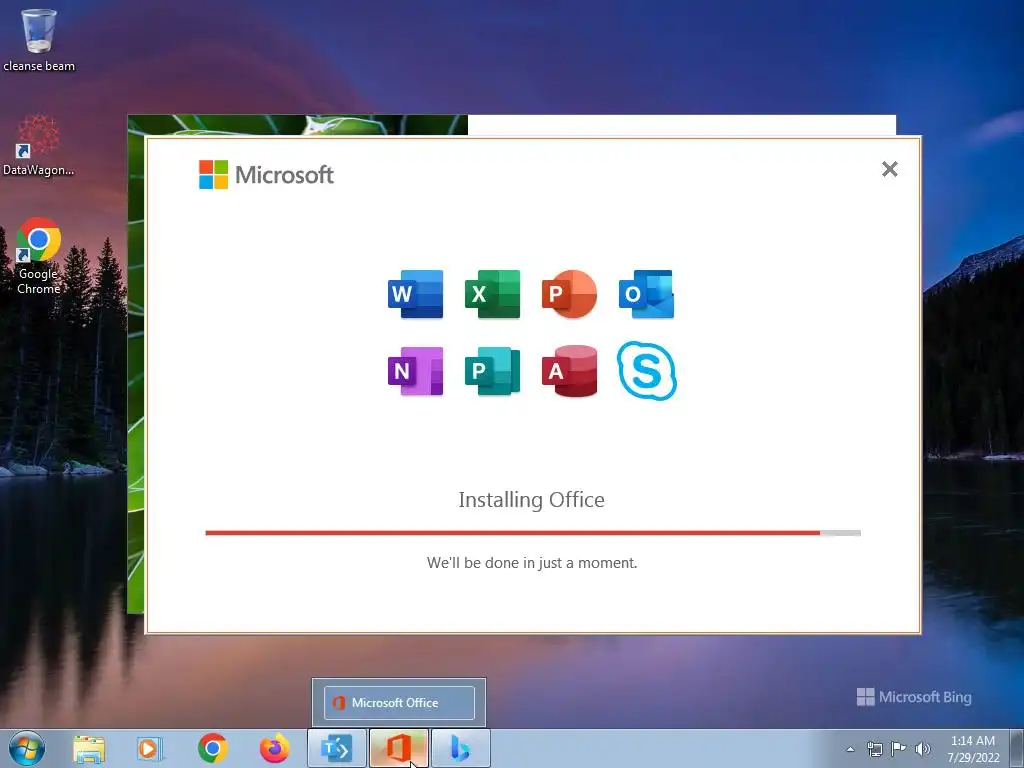Open the network tray icon
Image resolution: width=1024 pixels, height=768 pixels.
874,749
